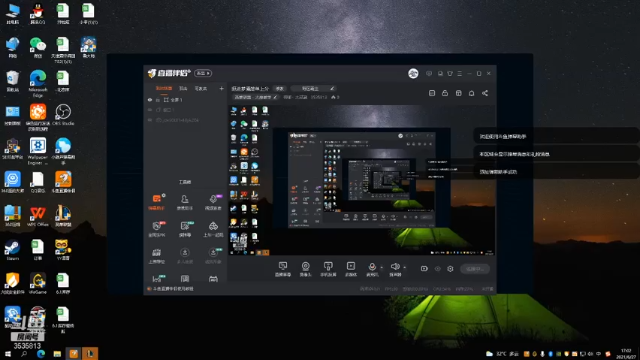This screenshot has height=360, width=640.
Task: Open the gamepad tool in the bottom tool row
Action: click(213, 279)
